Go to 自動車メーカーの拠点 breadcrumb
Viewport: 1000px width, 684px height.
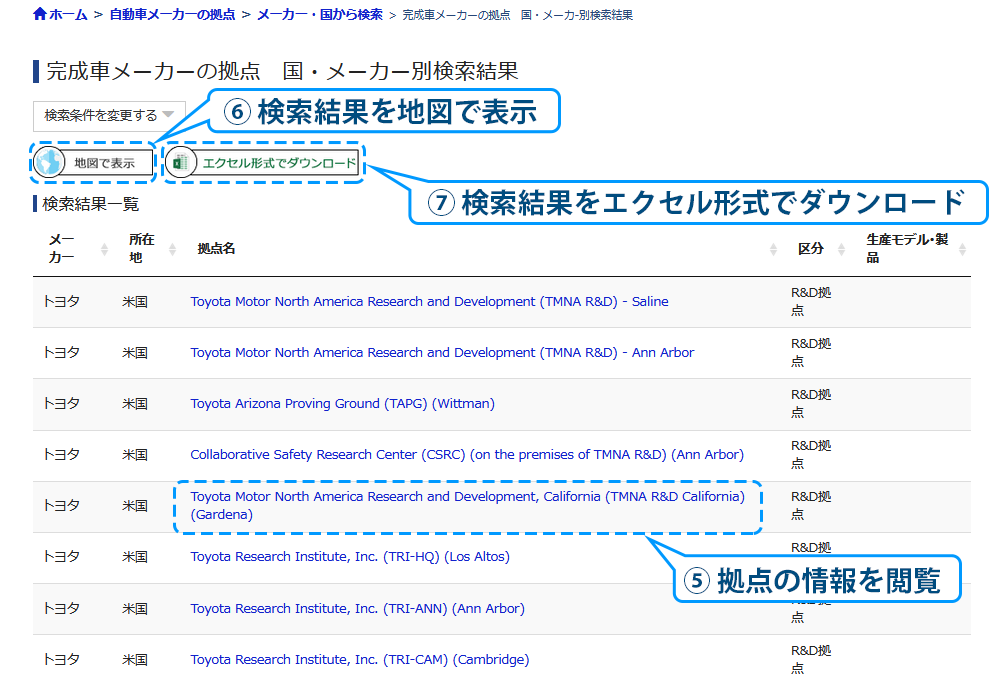click(172, 14)
